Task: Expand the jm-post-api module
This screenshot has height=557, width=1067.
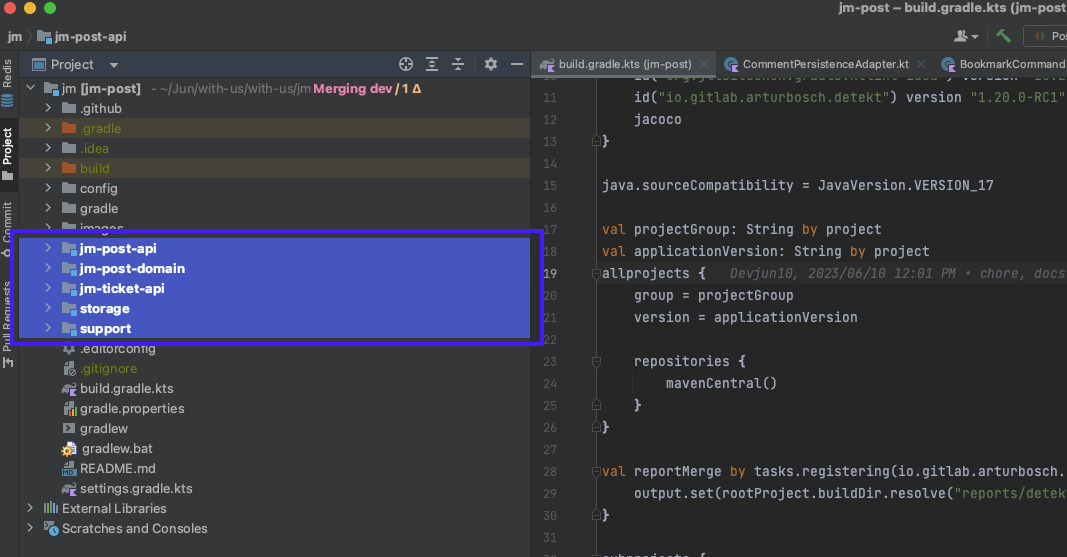Action: (48, 248)
